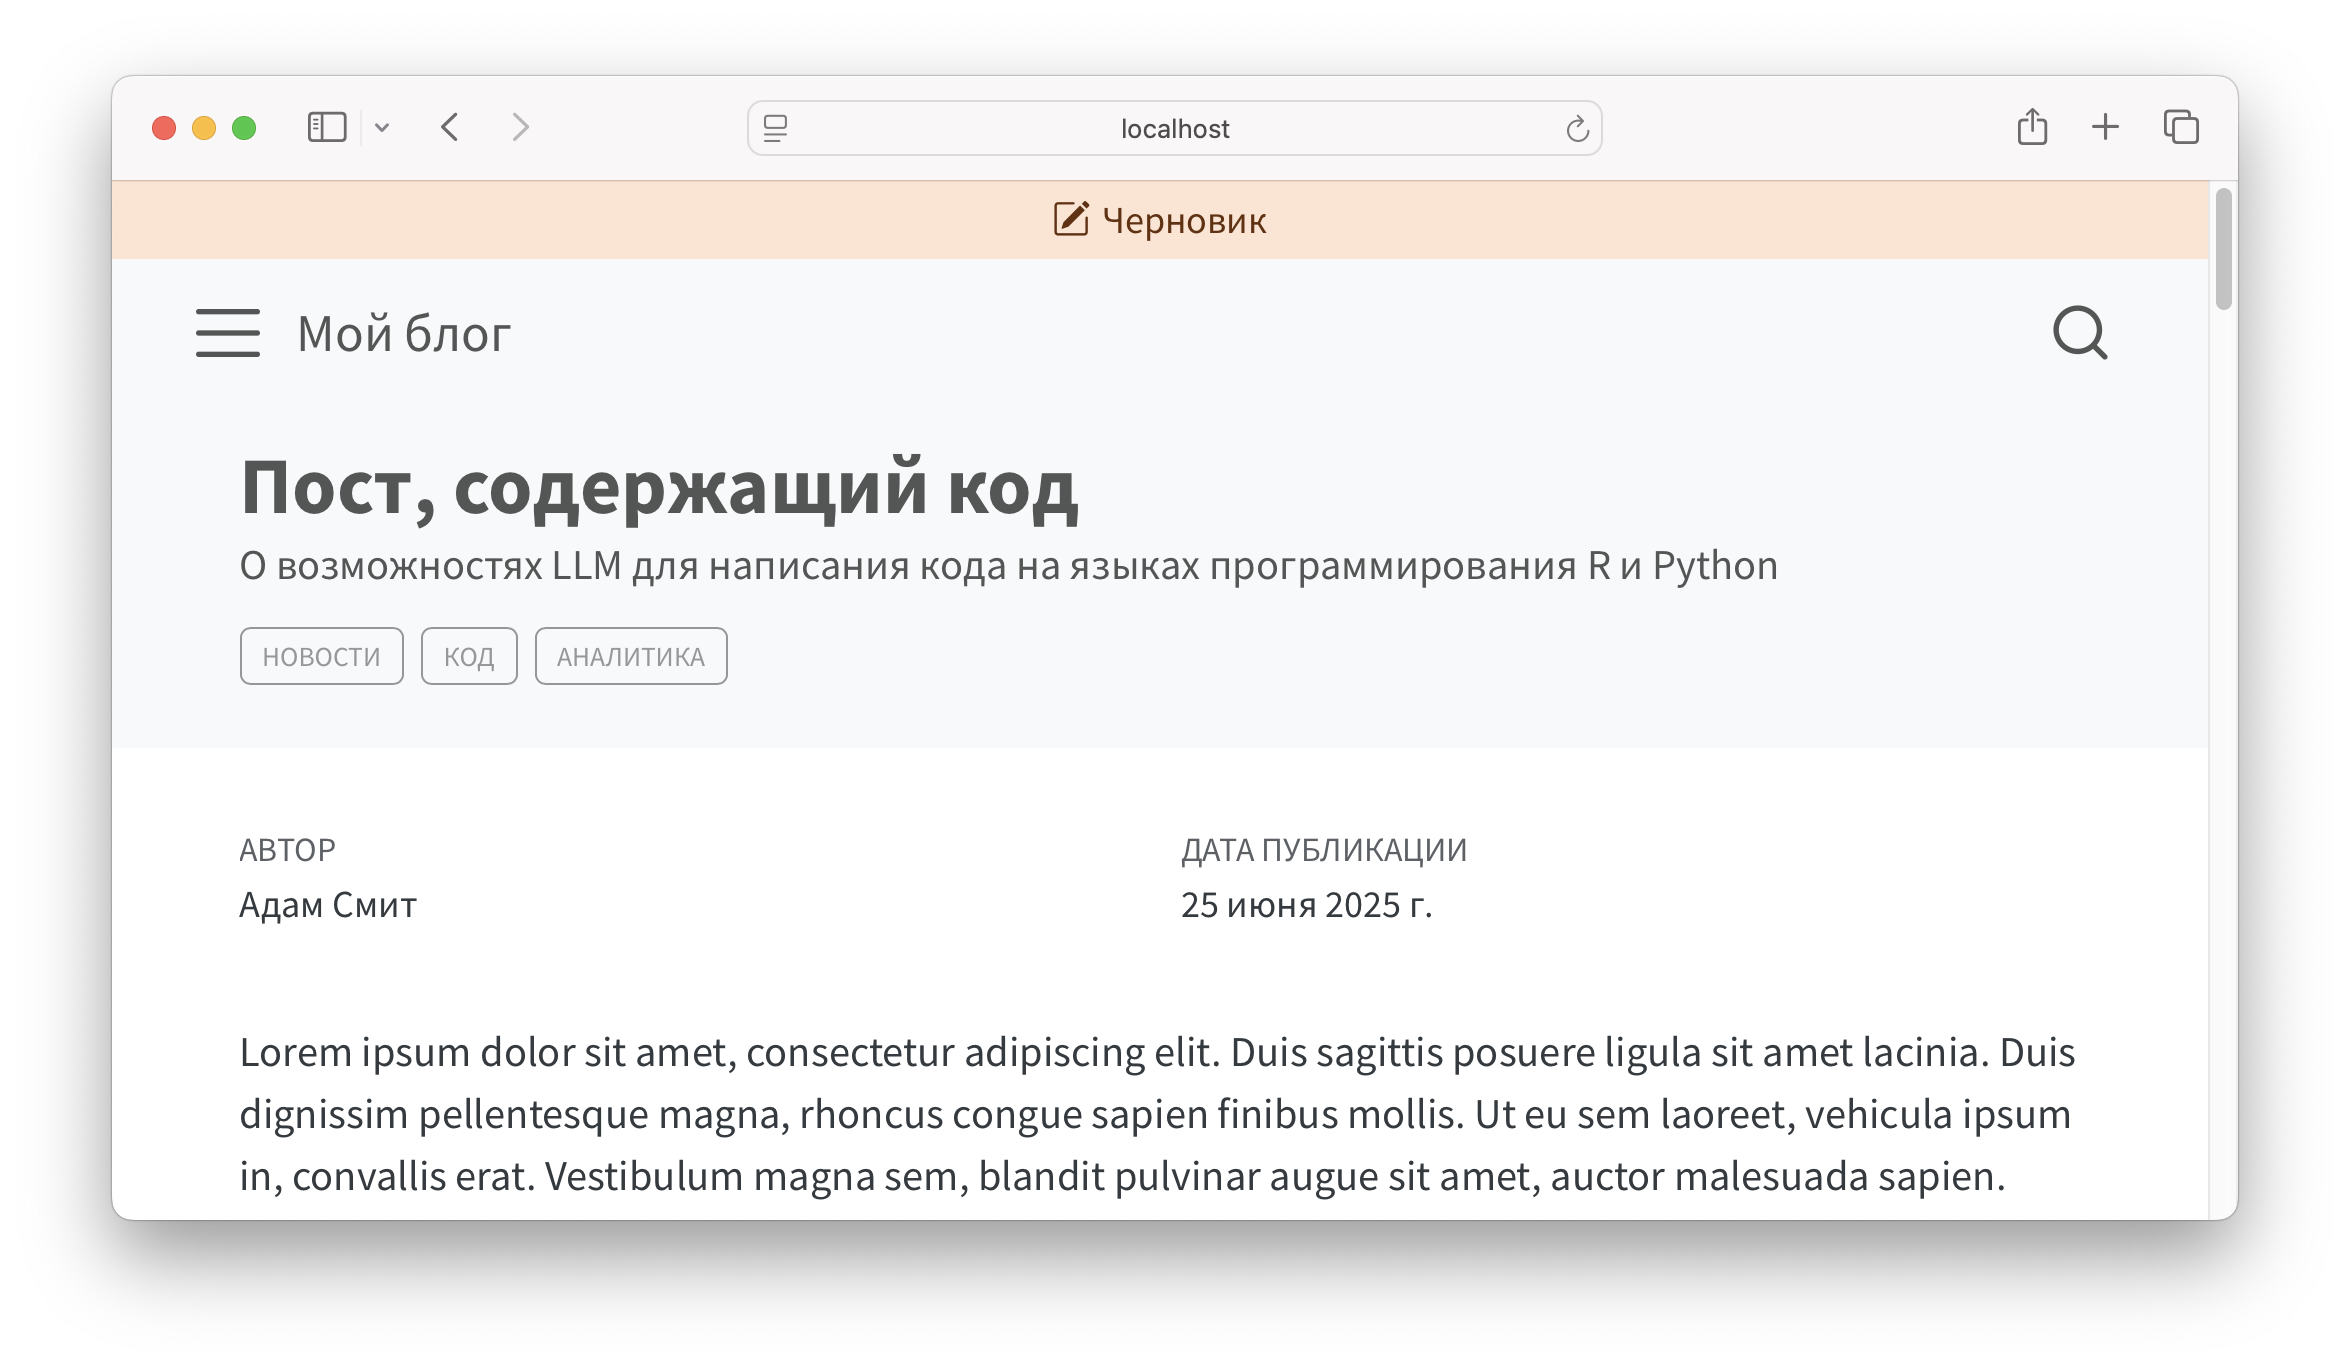Open the hamburger navigation menu
This screenshot has height=1368, width=2350.
click(x=228, y=333)
